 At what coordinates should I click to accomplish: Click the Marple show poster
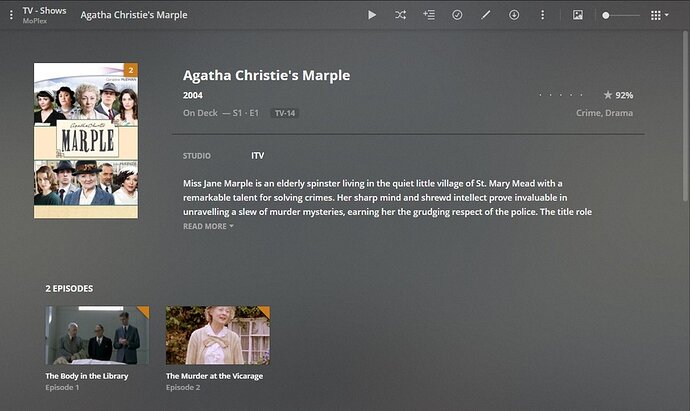[x=86, y=140]
